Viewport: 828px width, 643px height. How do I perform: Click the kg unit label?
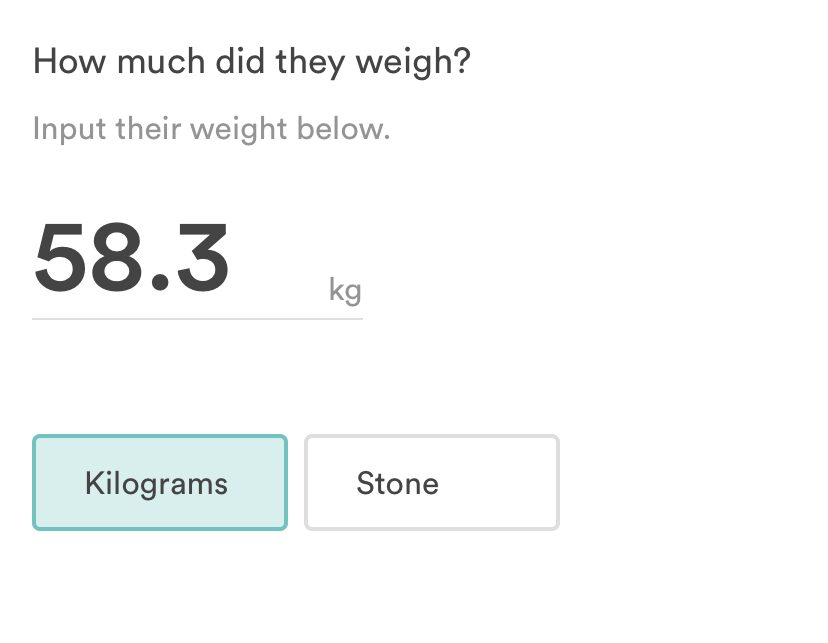point(345,290)
